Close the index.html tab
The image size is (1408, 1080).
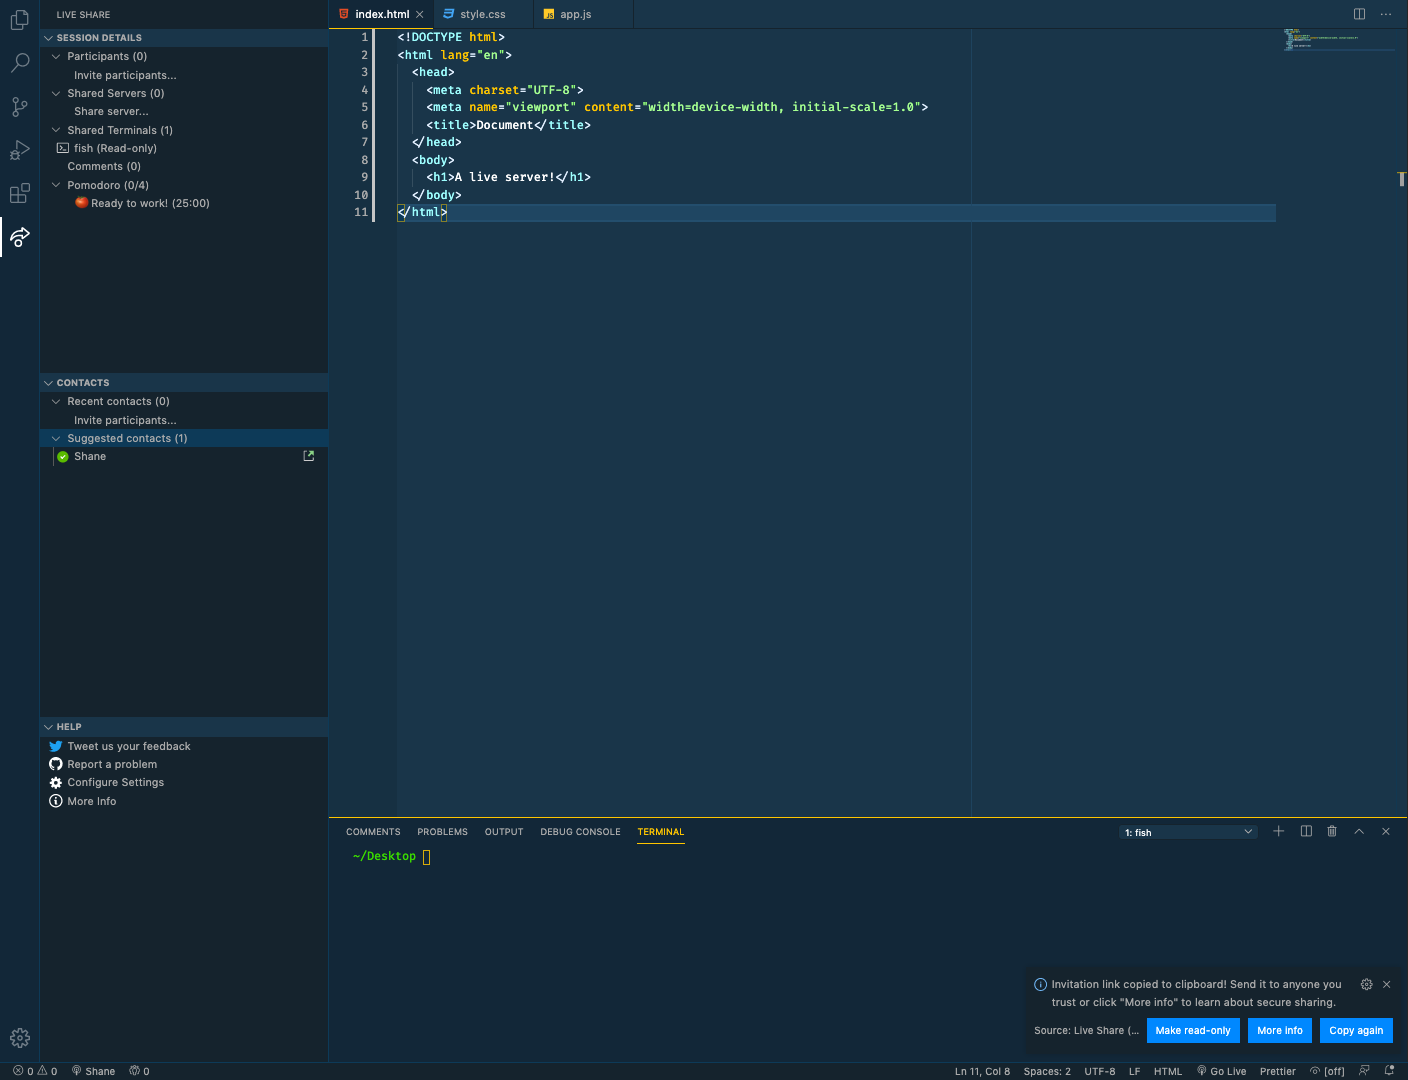(x=420, y=14)
